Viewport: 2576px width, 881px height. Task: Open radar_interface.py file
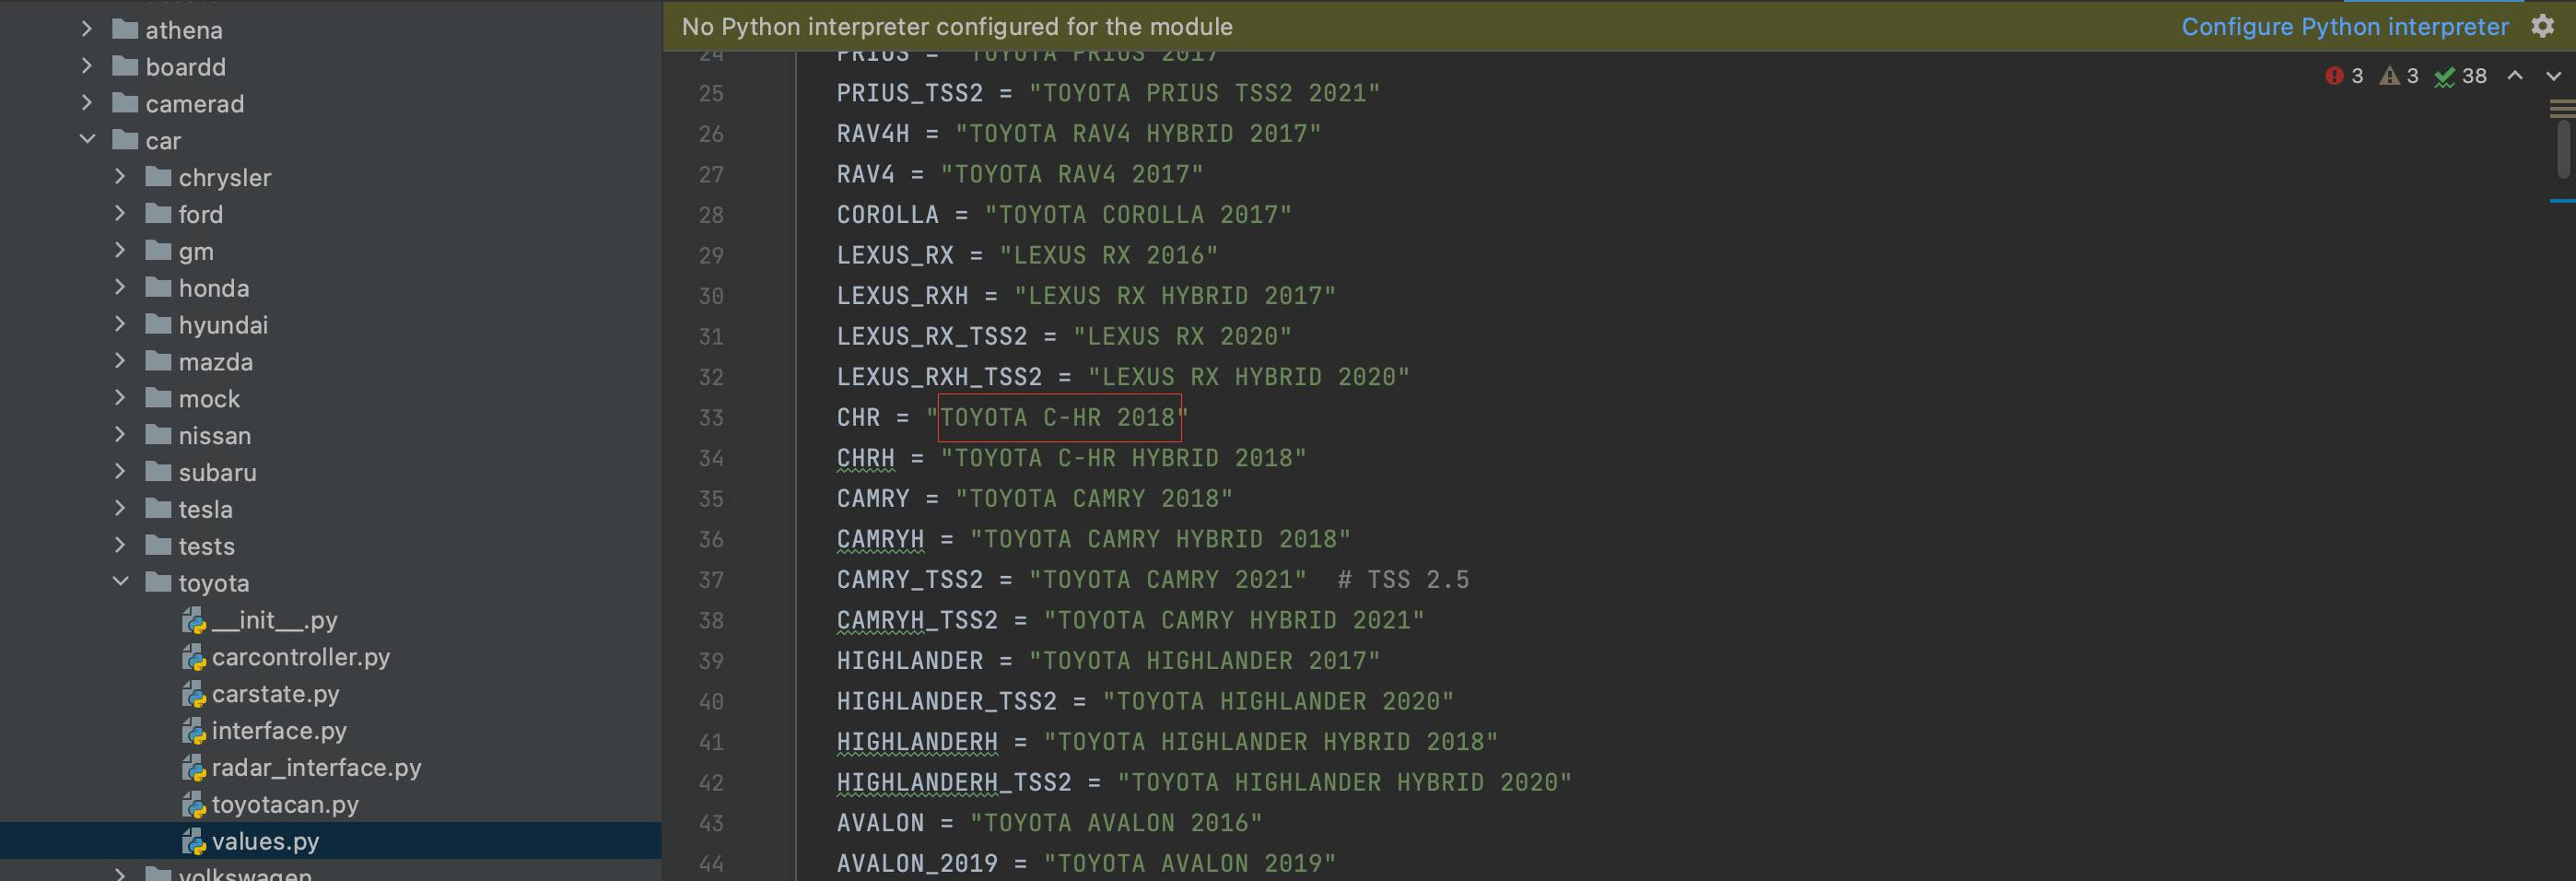(x=316, y=768)
